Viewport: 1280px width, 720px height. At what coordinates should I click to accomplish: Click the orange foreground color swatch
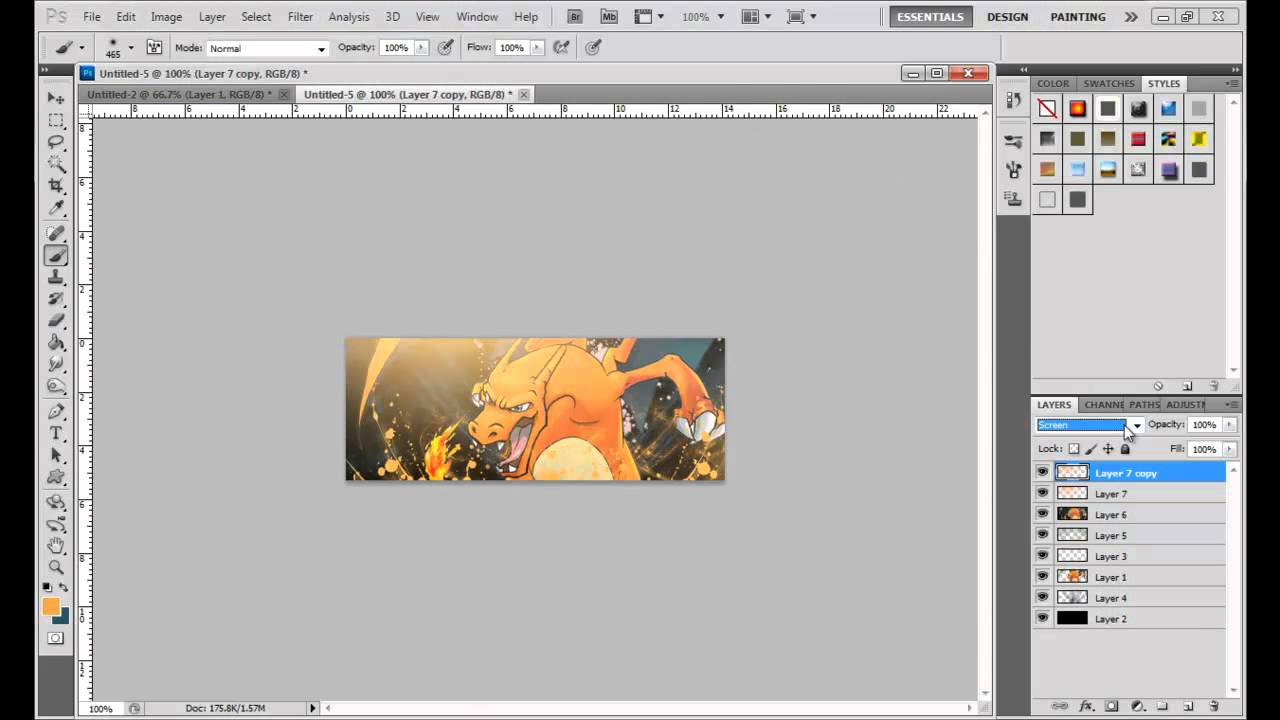50,606
